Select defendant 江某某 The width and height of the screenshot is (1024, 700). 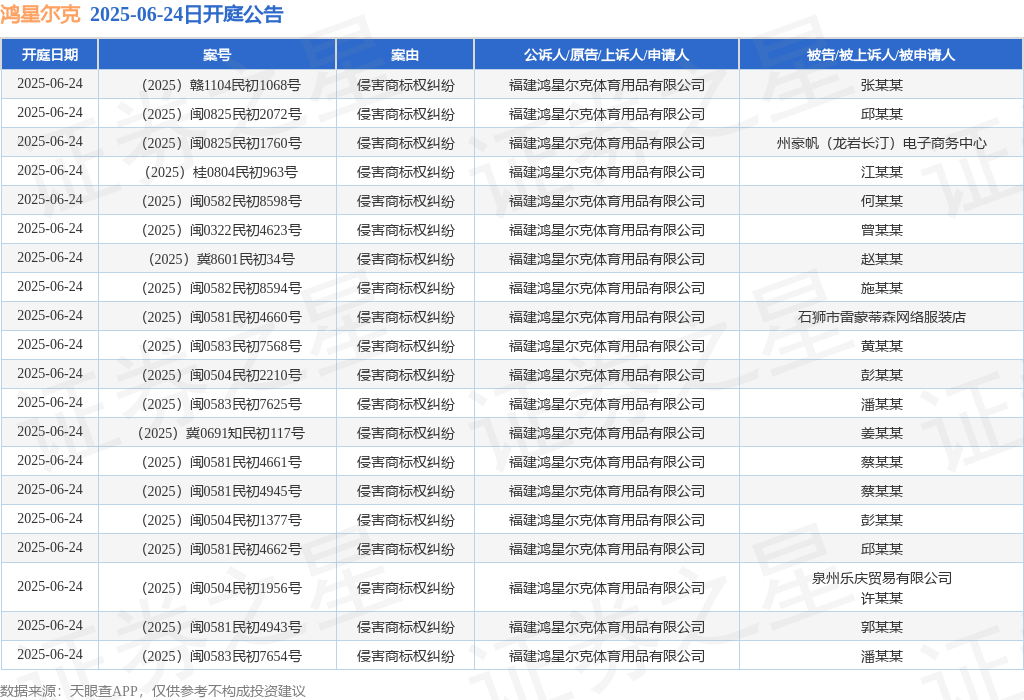[x=882, y=172]
